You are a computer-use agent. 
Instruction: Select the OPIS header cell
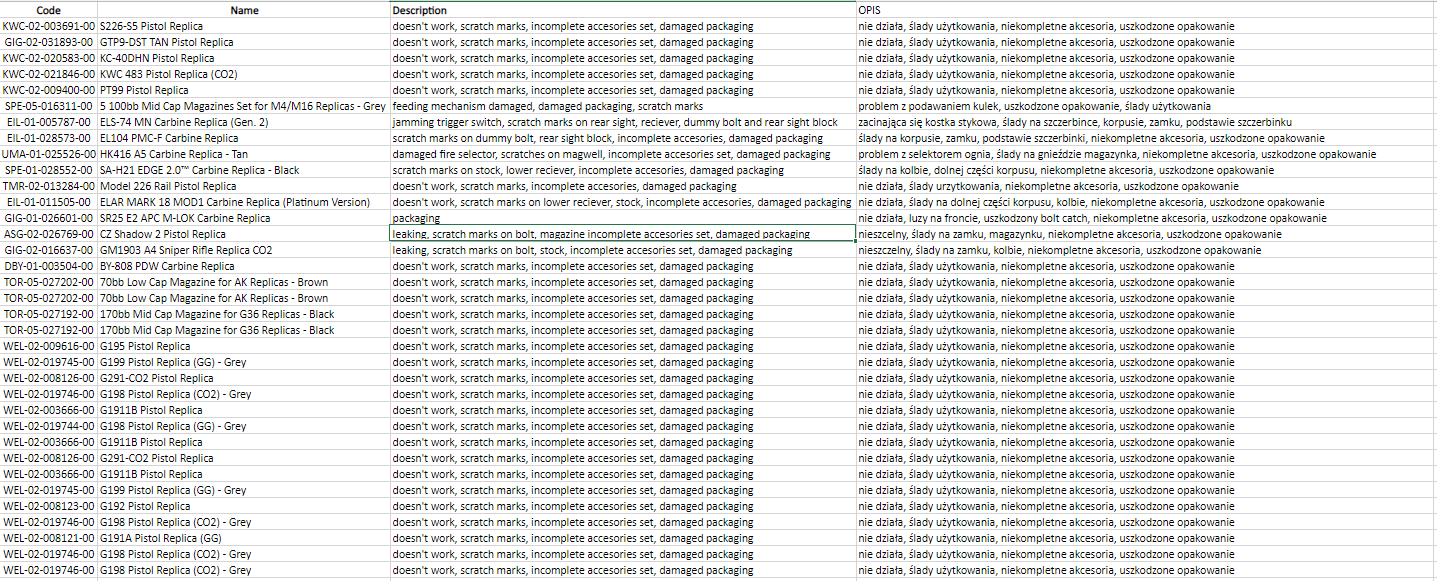tap(1145, 10)
